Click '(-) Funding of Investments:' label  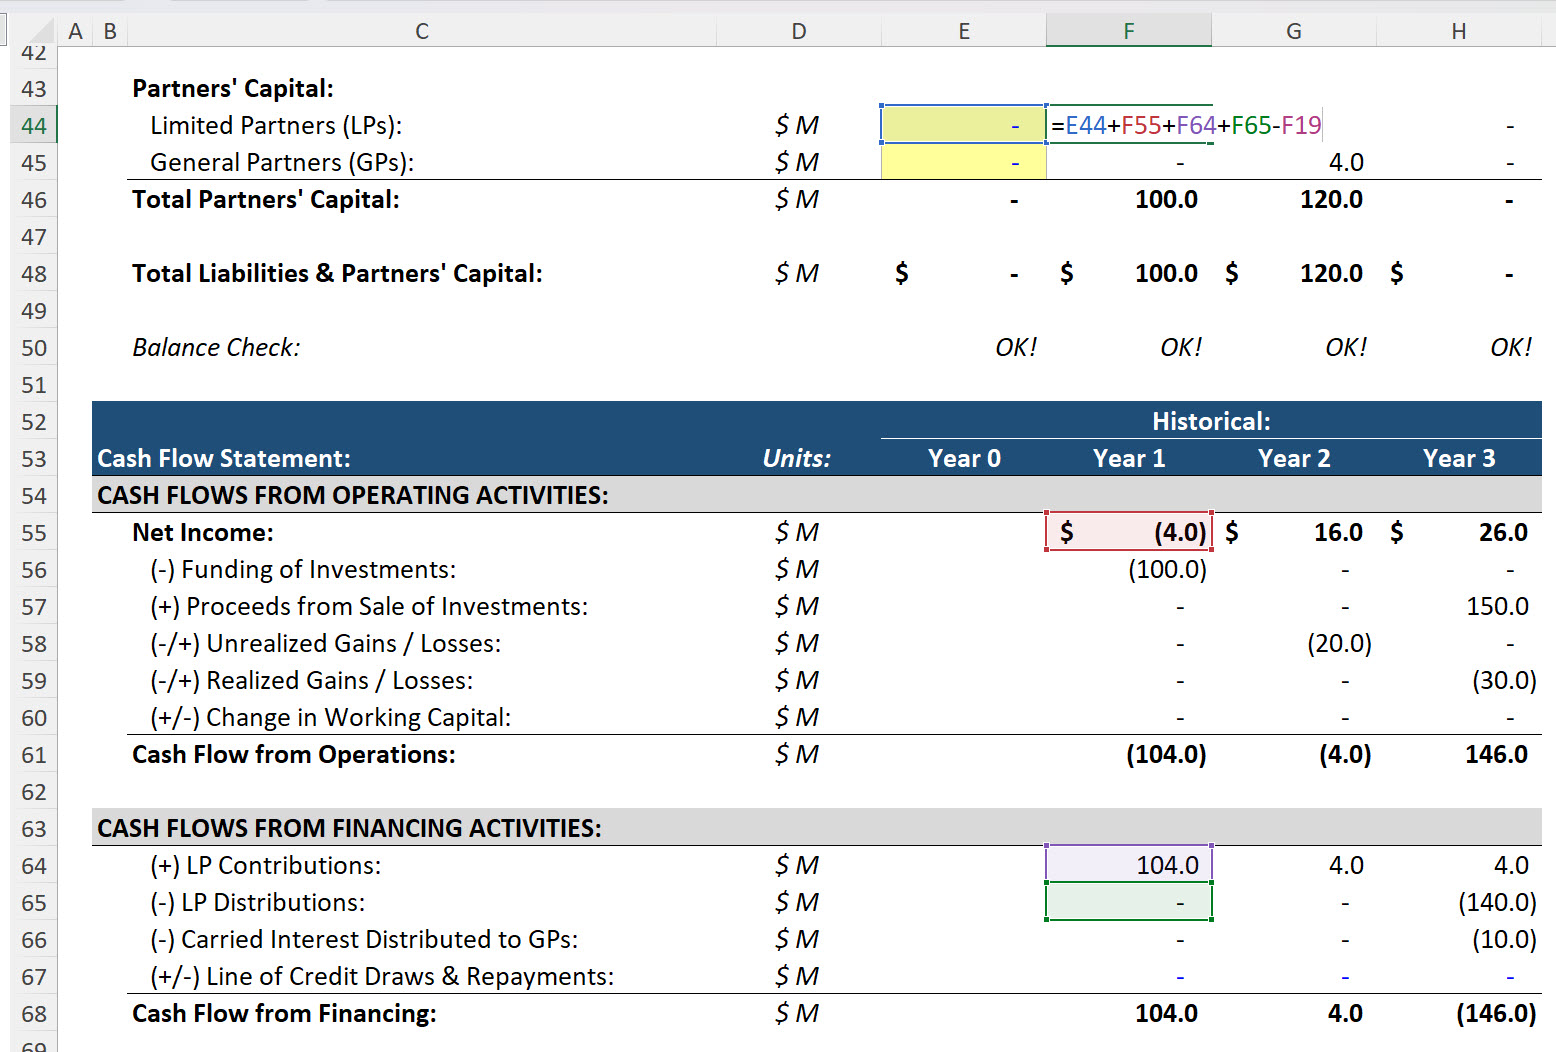[x=303, y=569]
